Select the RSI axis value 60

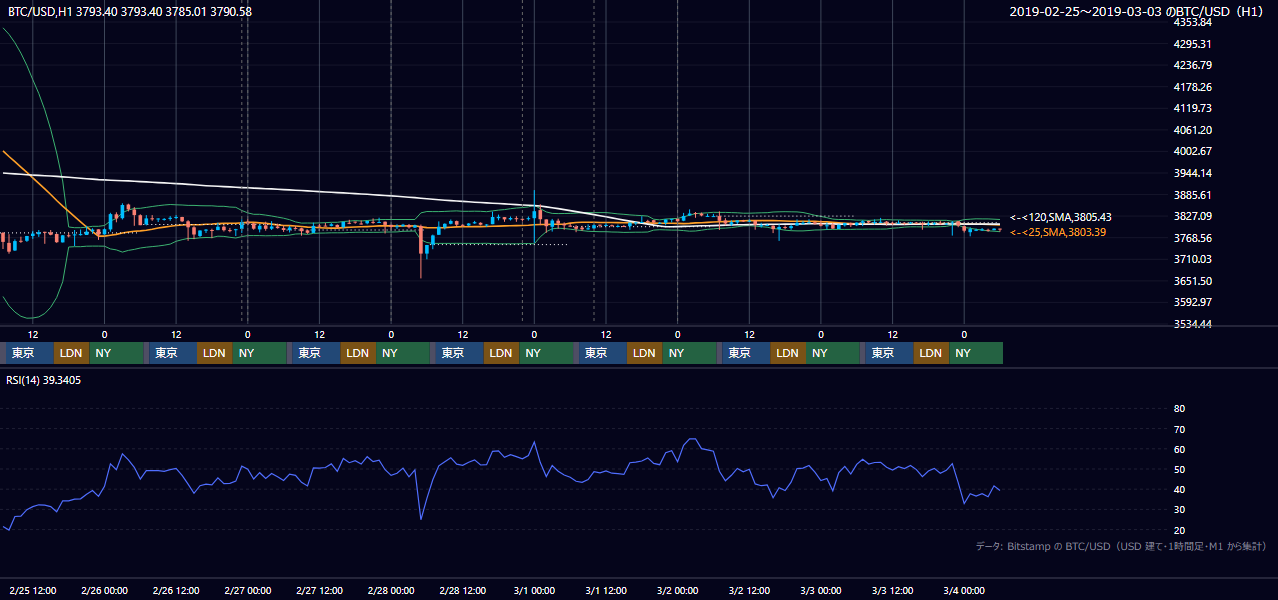(1179, 449)
